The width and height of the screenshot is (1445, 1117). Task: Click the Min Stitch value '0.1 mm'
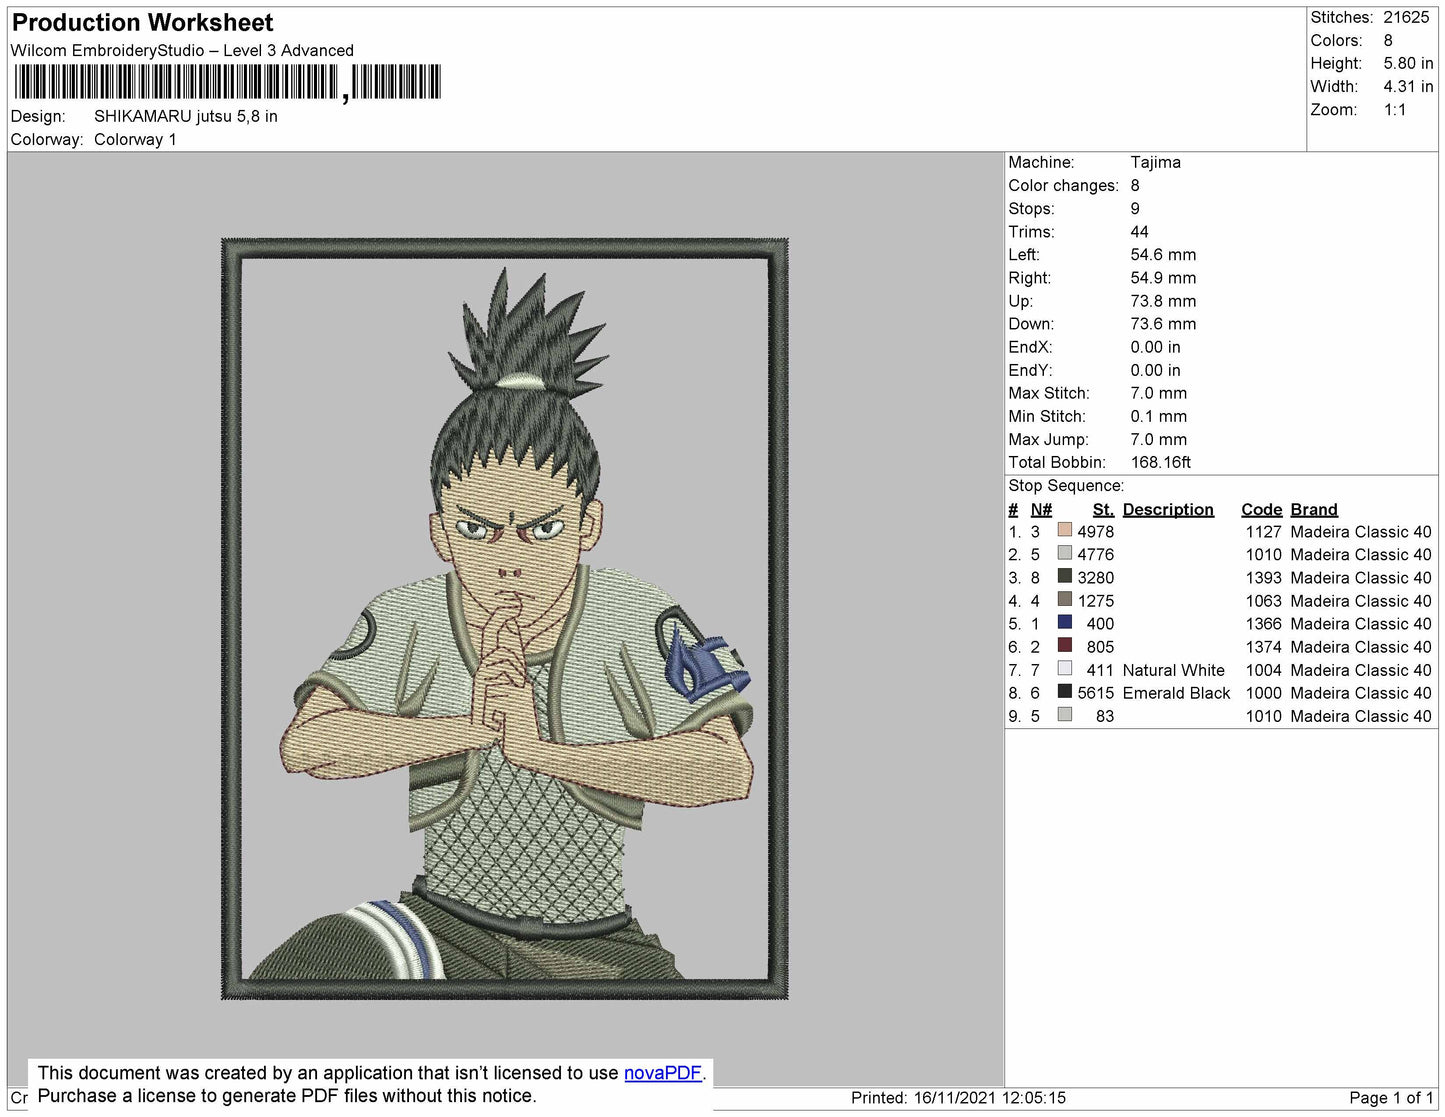point(1158,416)
